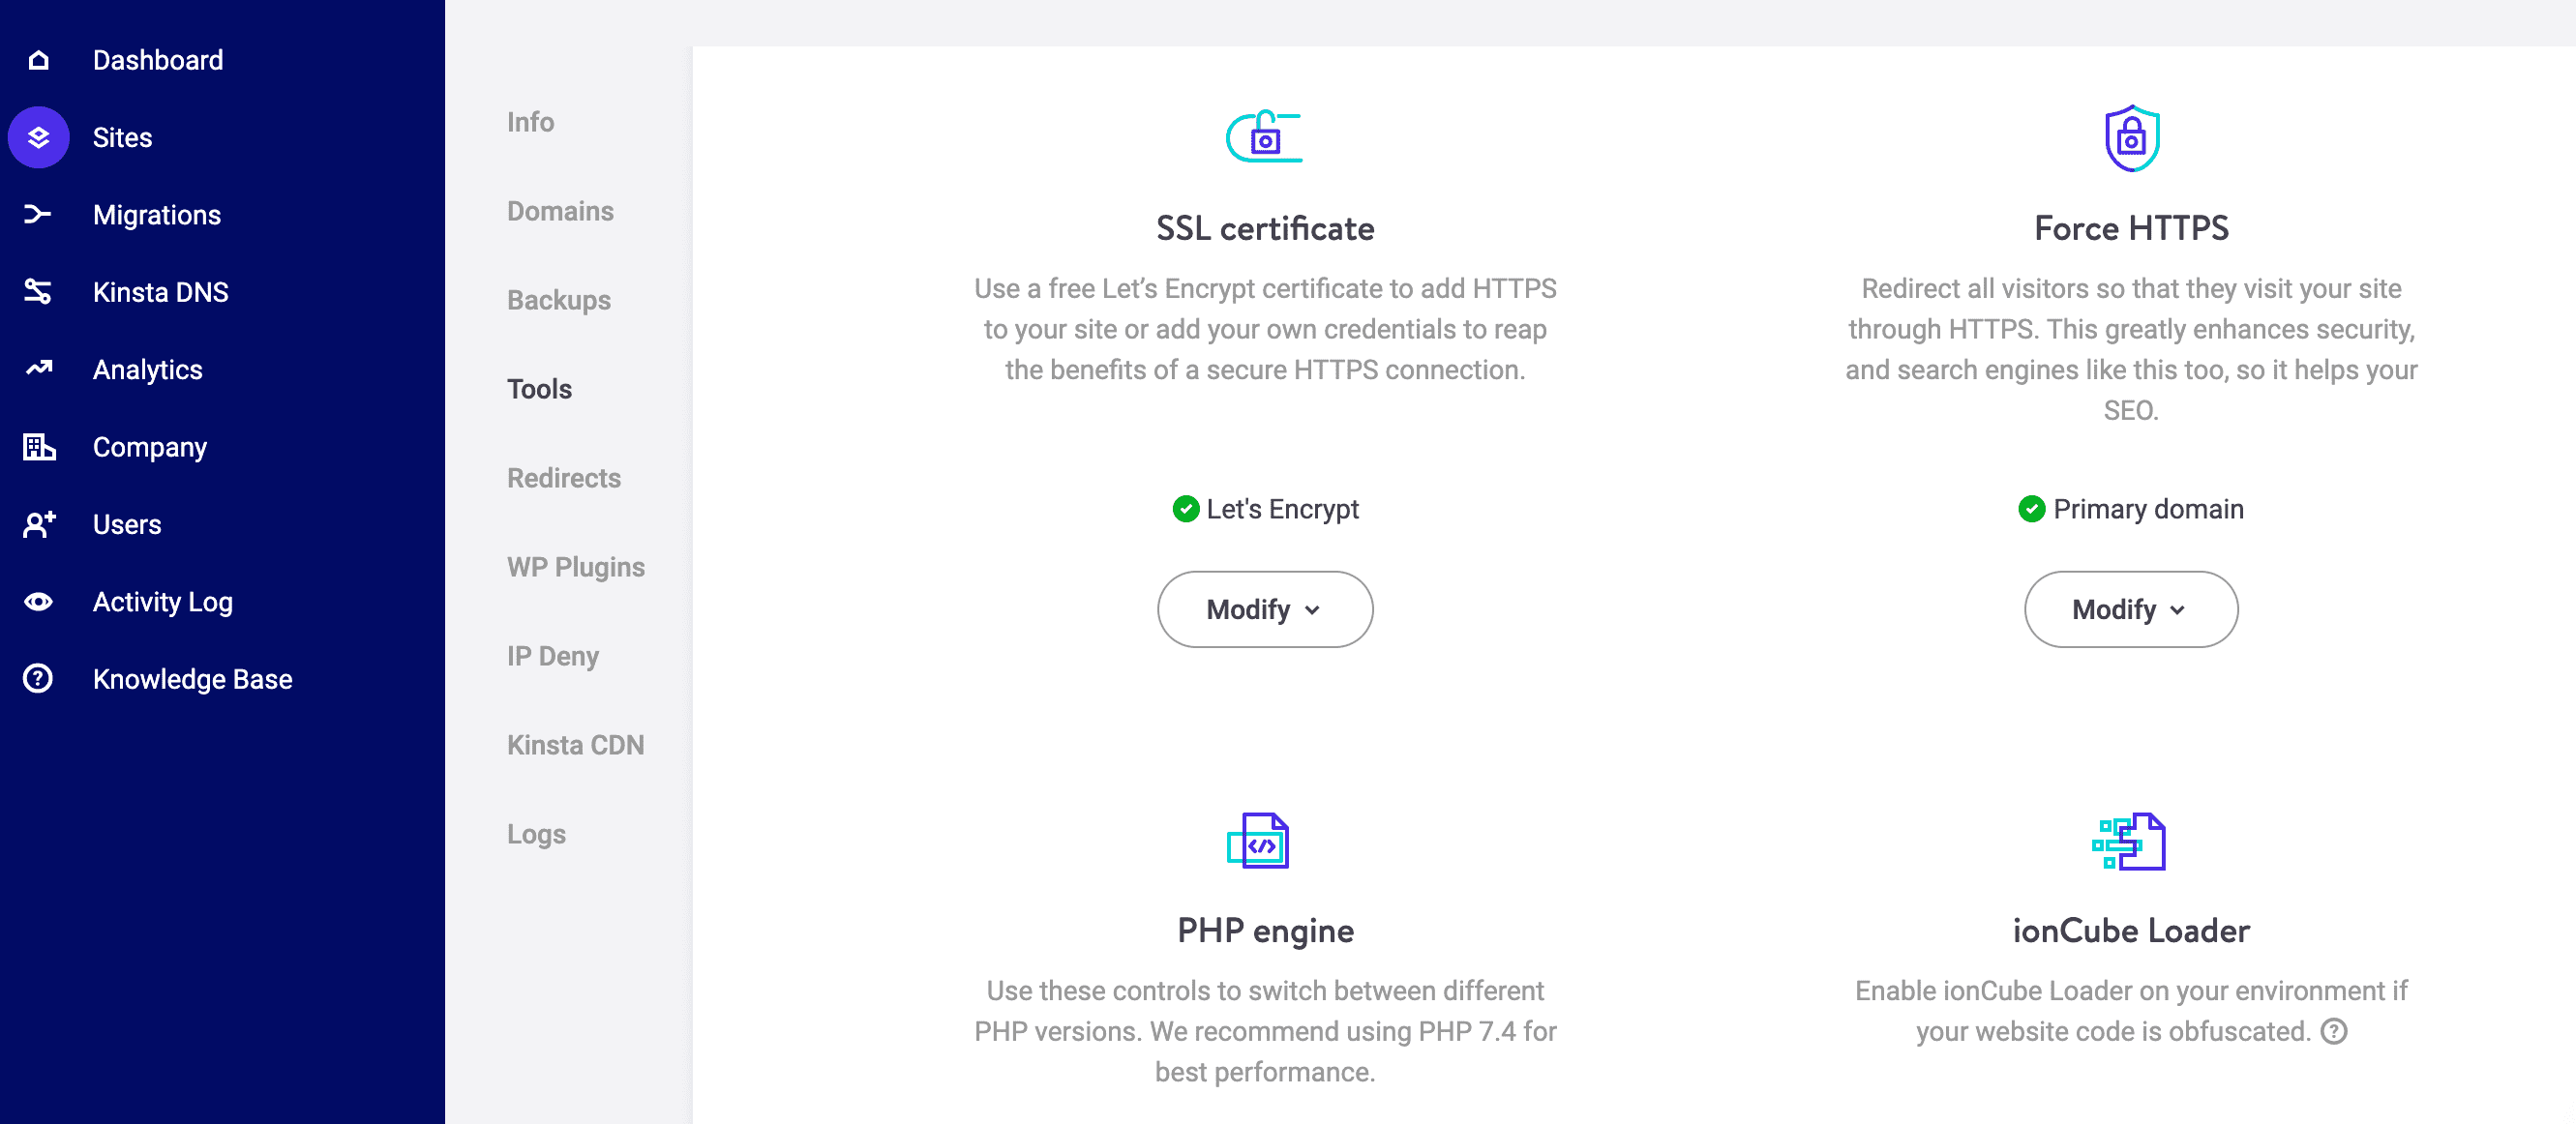The width and height of the screenshot is (2576, 1124).
Task: Click the Users add-person icon
Action: coord(38,524)
